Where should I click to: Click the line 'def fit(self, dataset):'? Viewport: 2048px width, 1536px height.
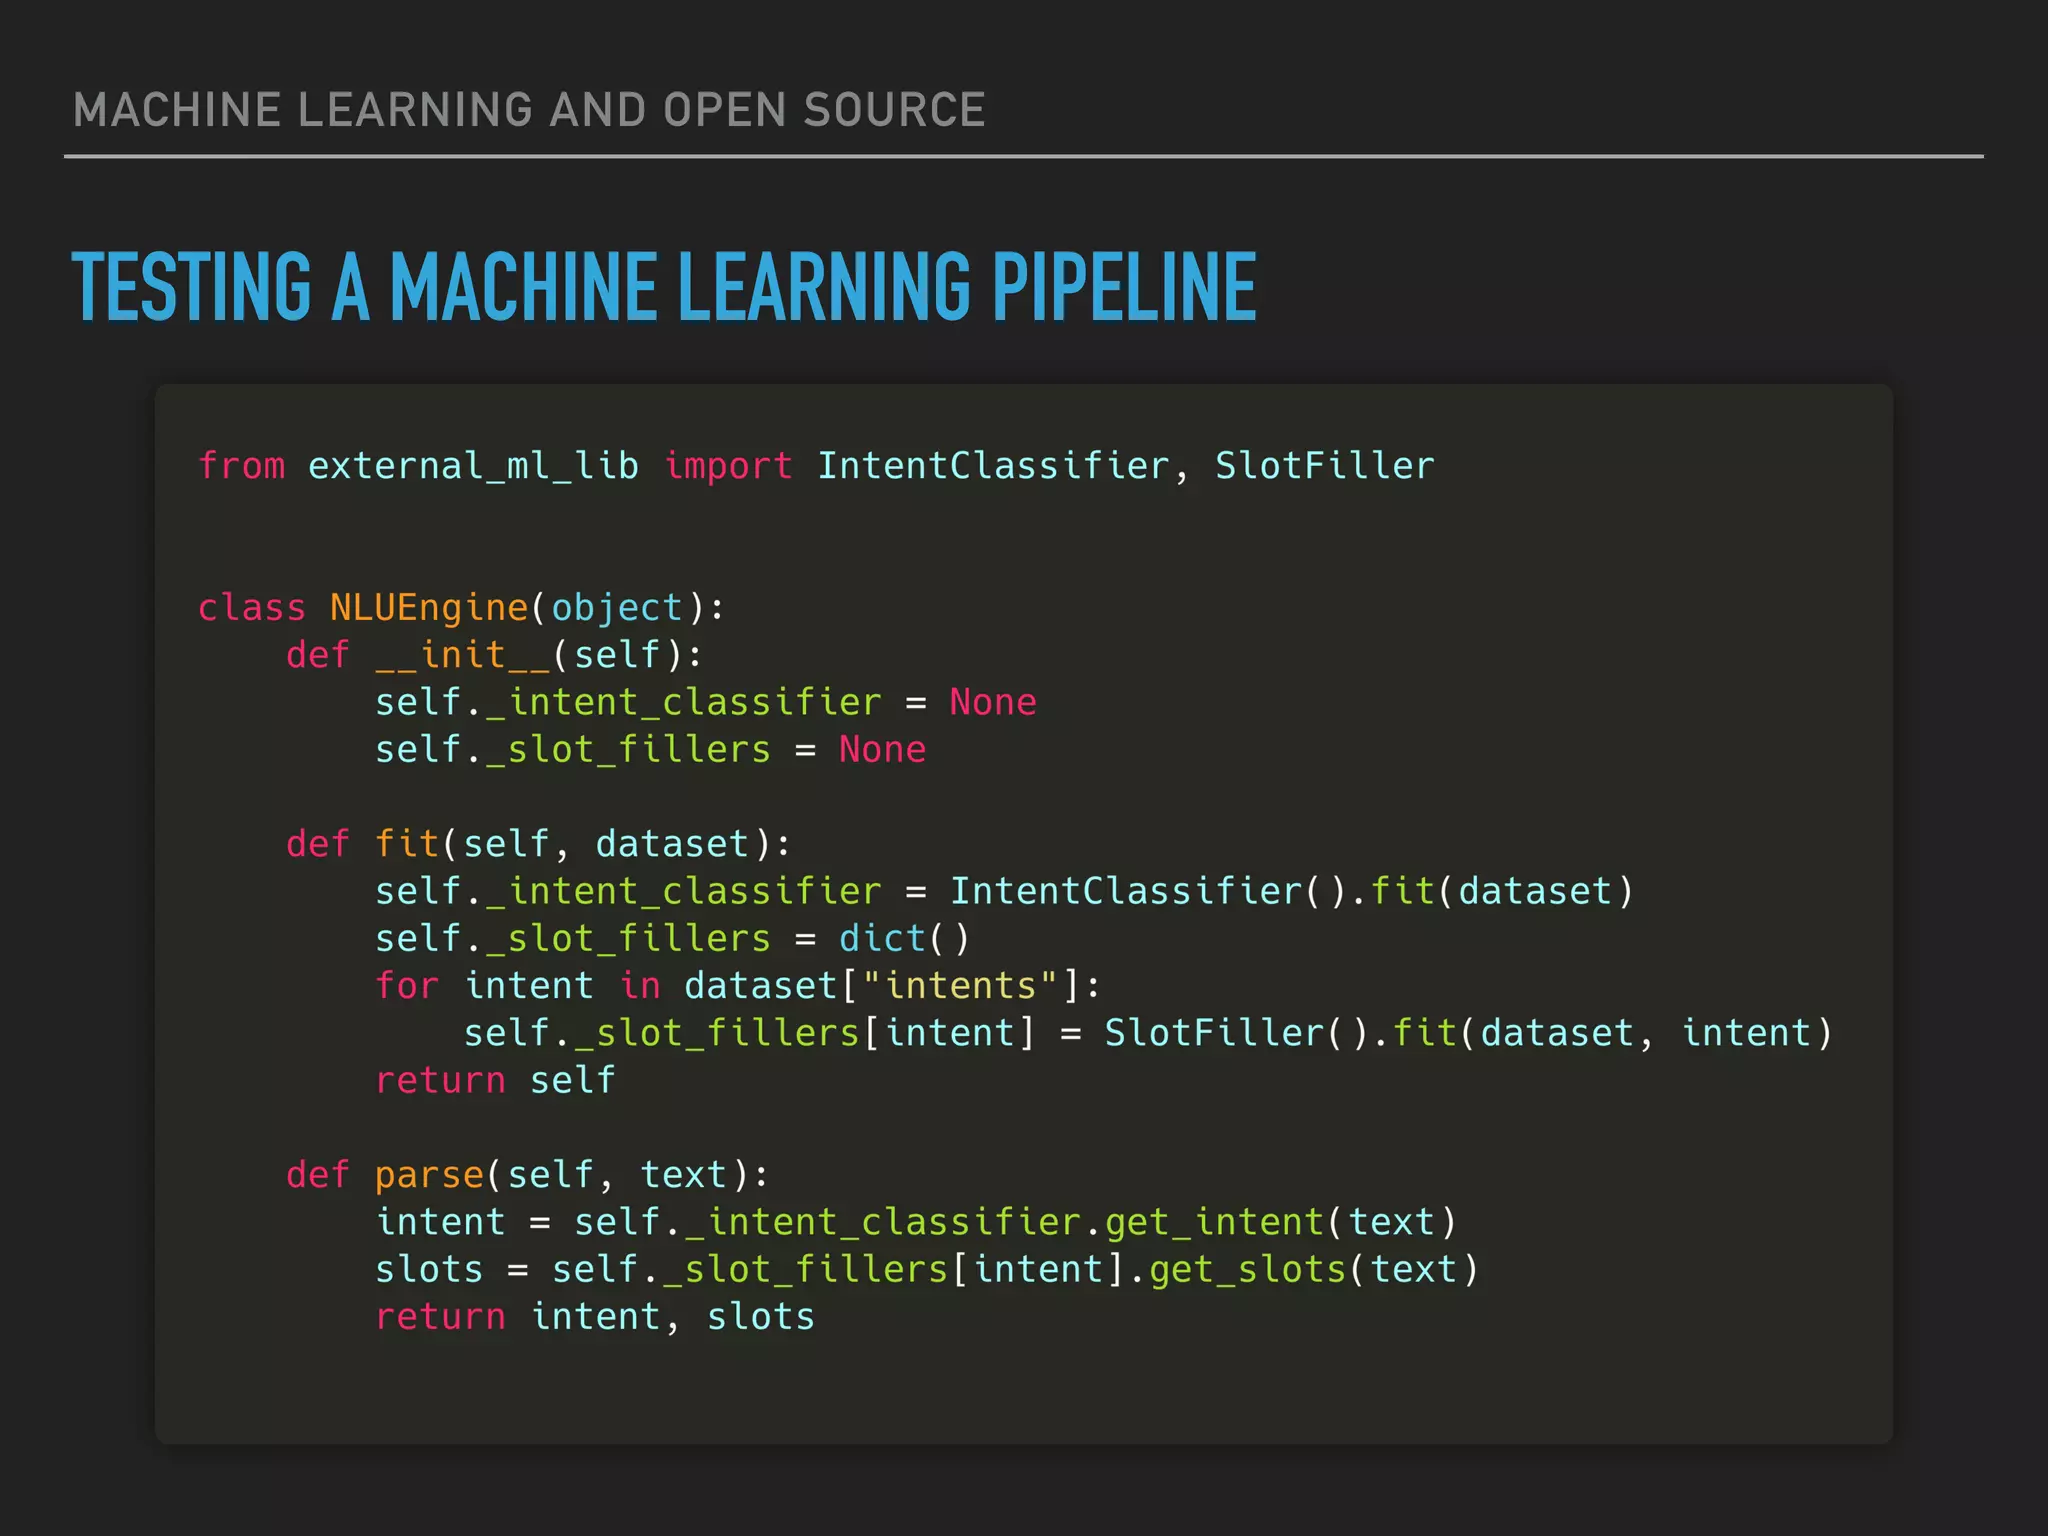click(x=539, y=844)
